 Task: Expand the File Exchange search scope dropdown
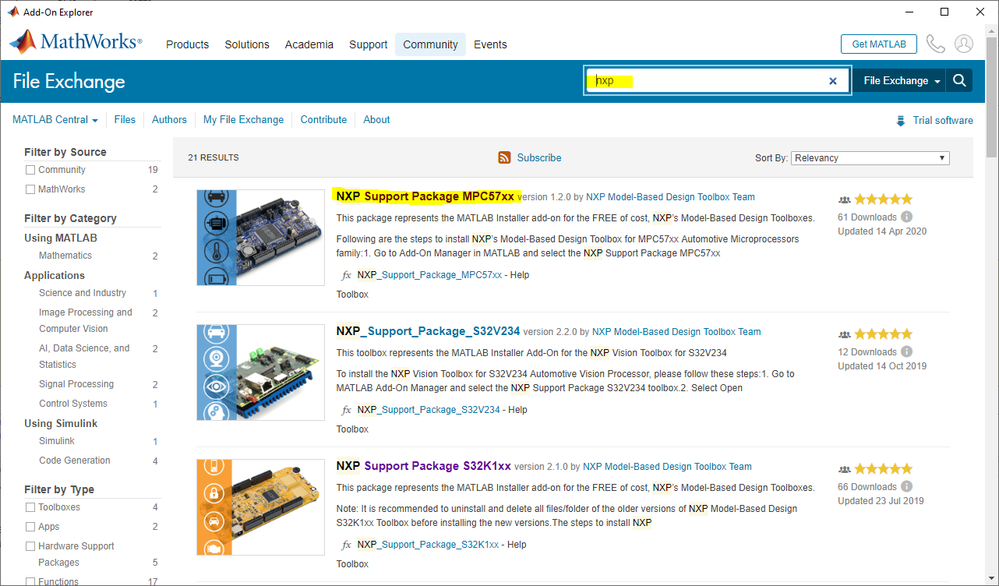pyautogui.click(x=901, y=80)
